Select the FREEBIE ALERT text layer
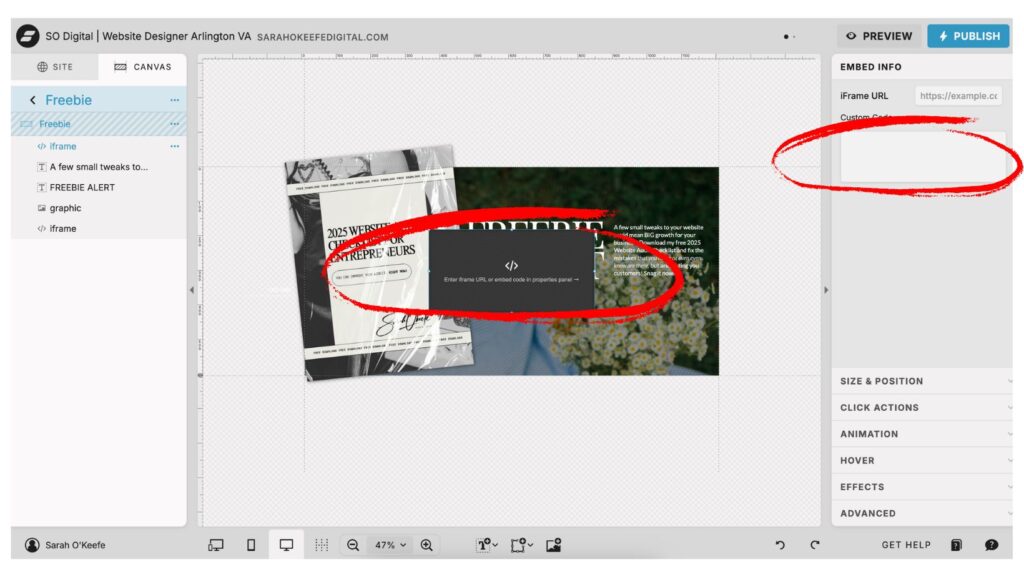The width and height of the screenshot is (1024, 577). (82, 187)
